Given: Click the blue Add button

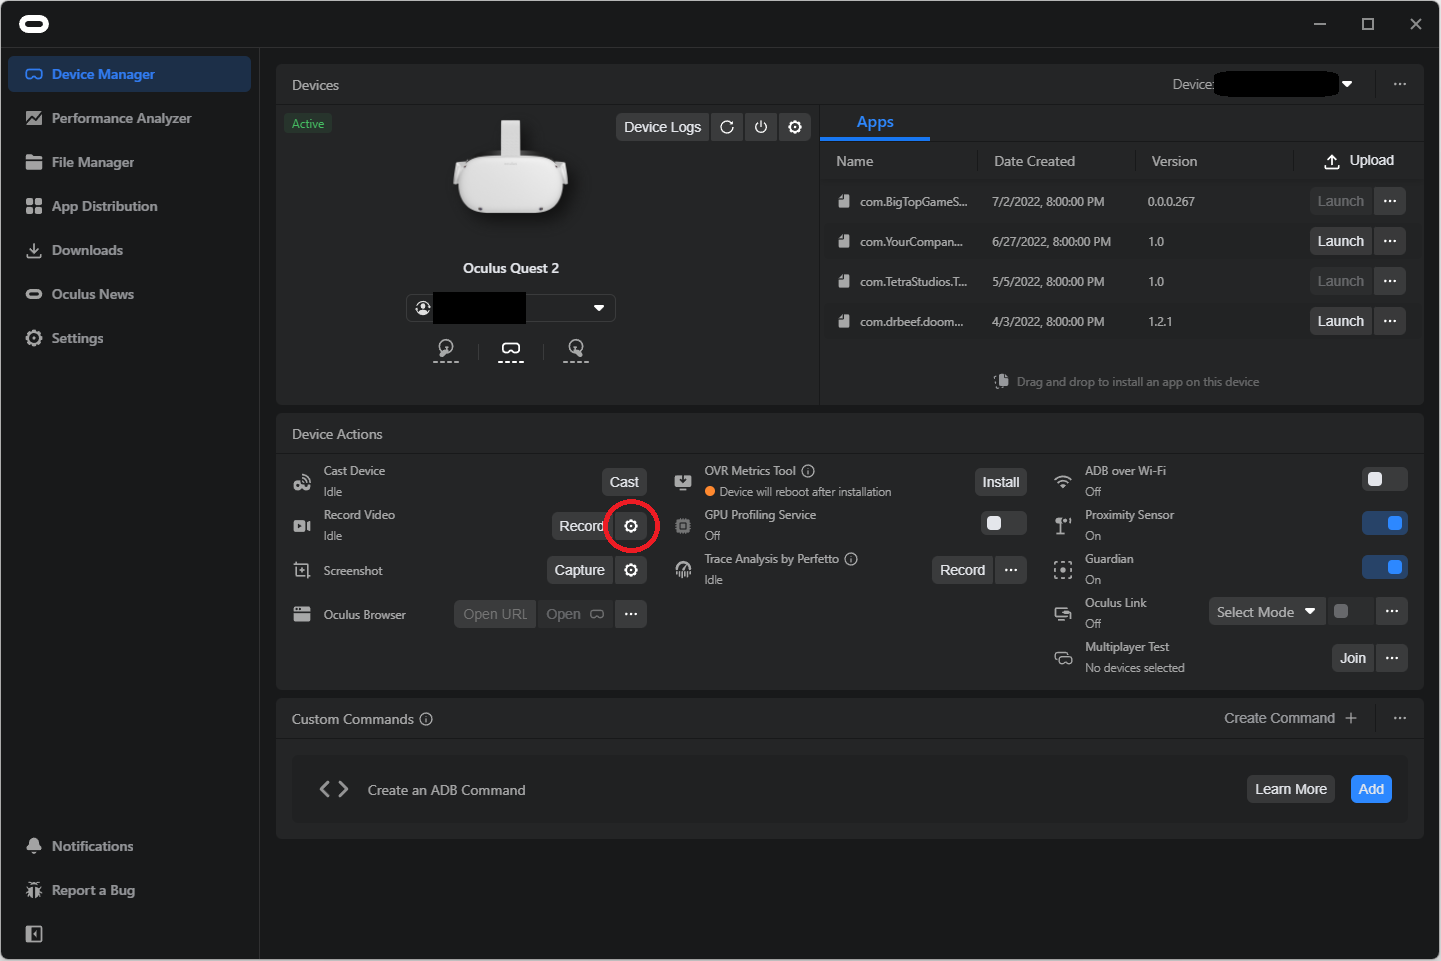Looking at the screenshot, I should click(1371, 789).
